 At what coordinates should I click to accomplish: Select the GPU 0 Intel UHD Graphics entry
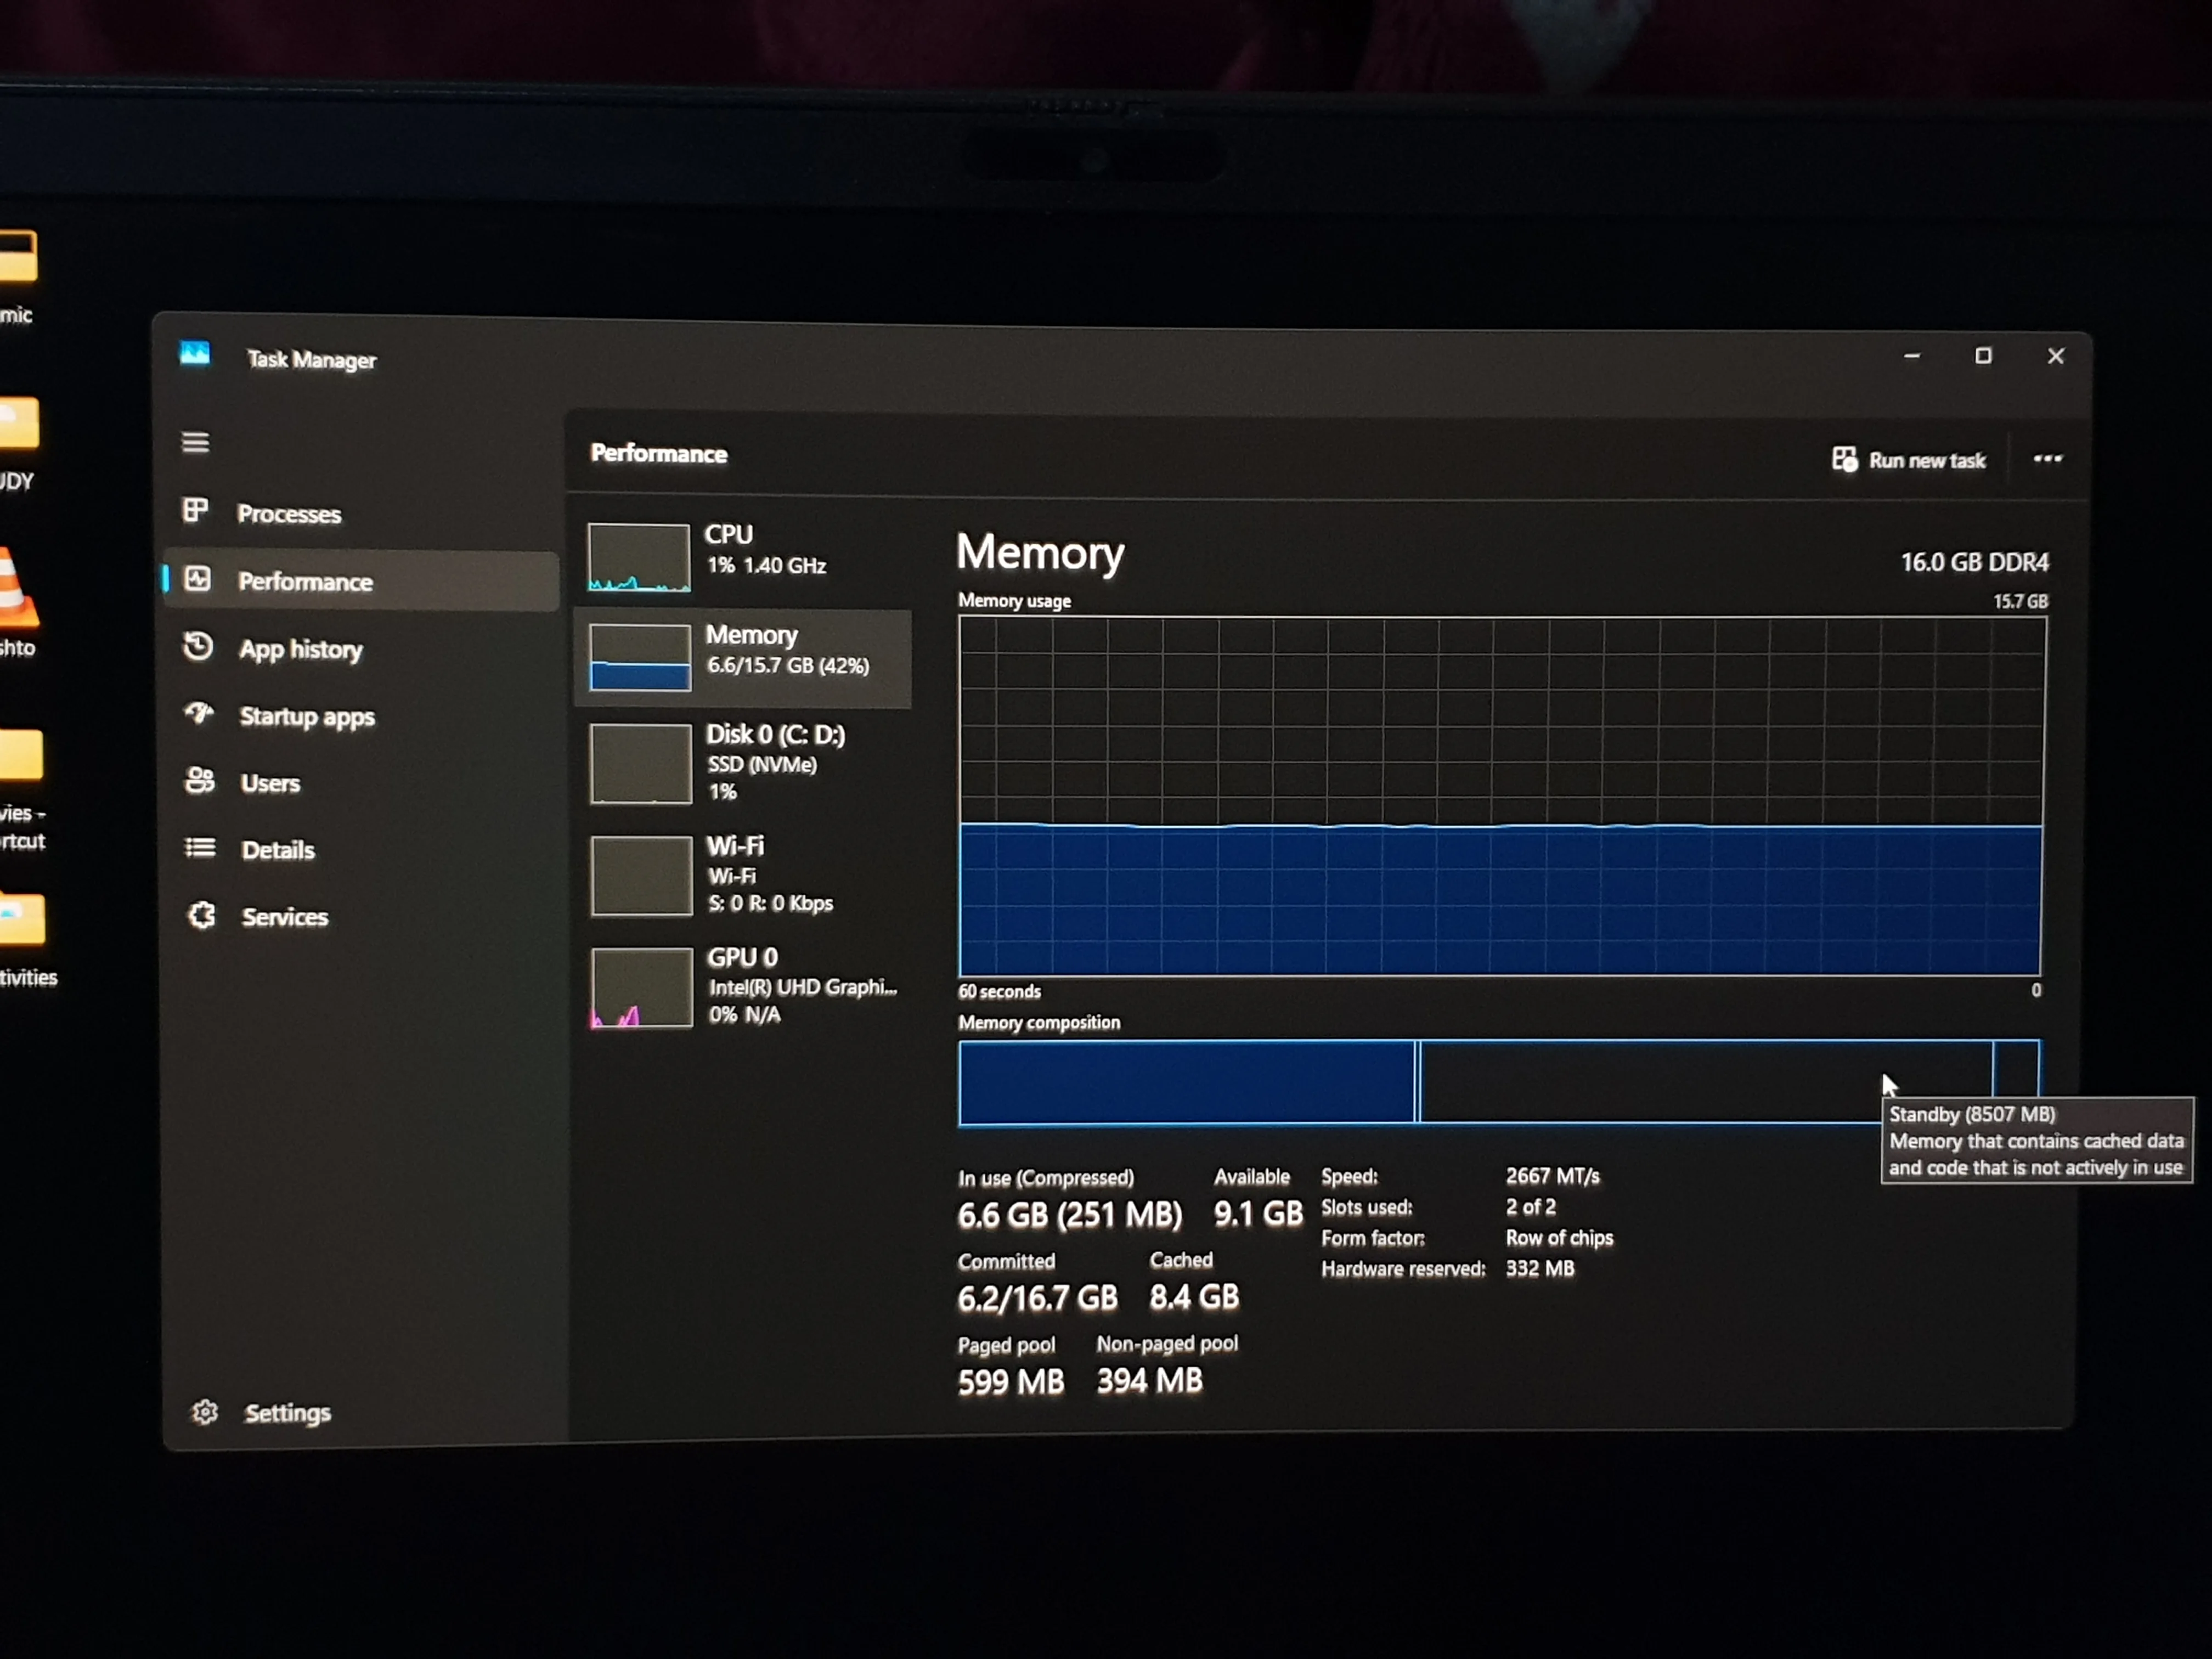[745, 987]
